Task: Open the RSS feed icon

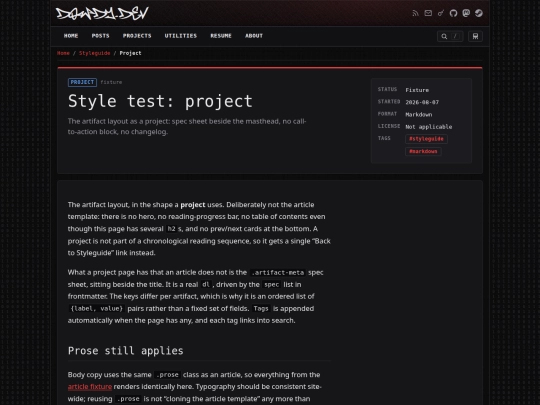Action: pyautogui.click(x=415, y=13)
